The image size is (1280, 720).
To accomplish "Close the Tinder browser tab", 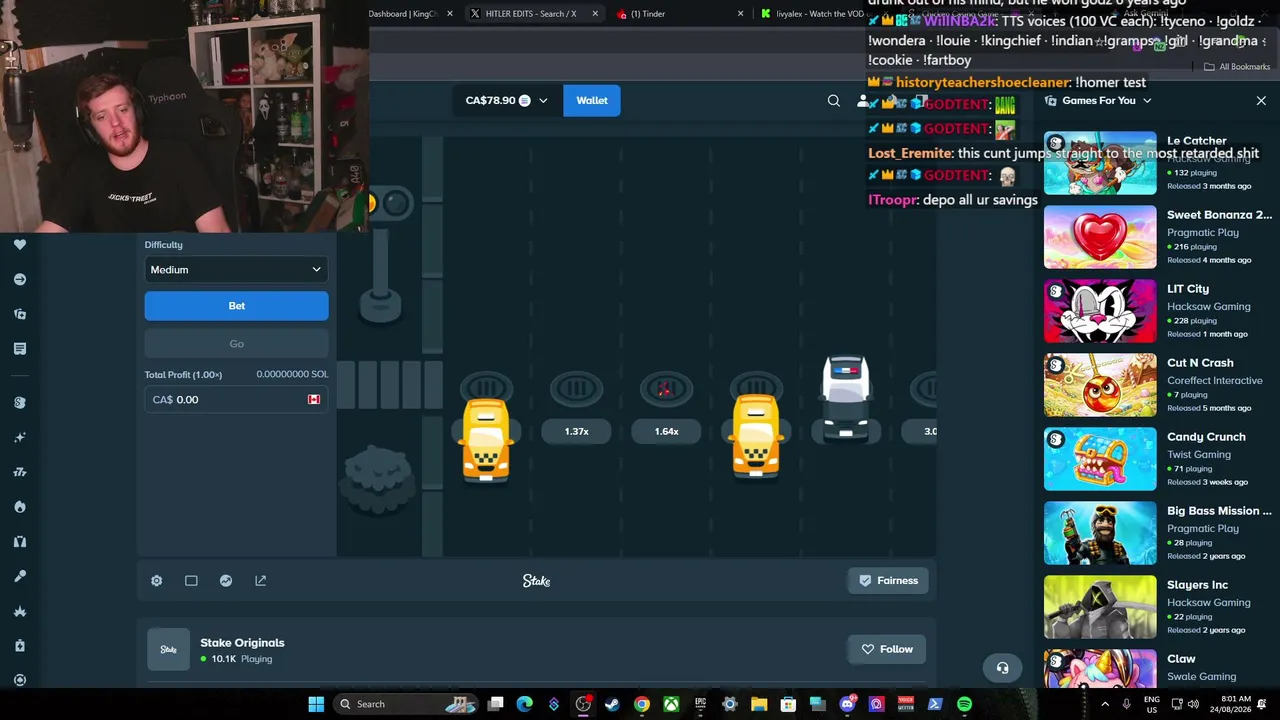I will click(x=741, y=14).
